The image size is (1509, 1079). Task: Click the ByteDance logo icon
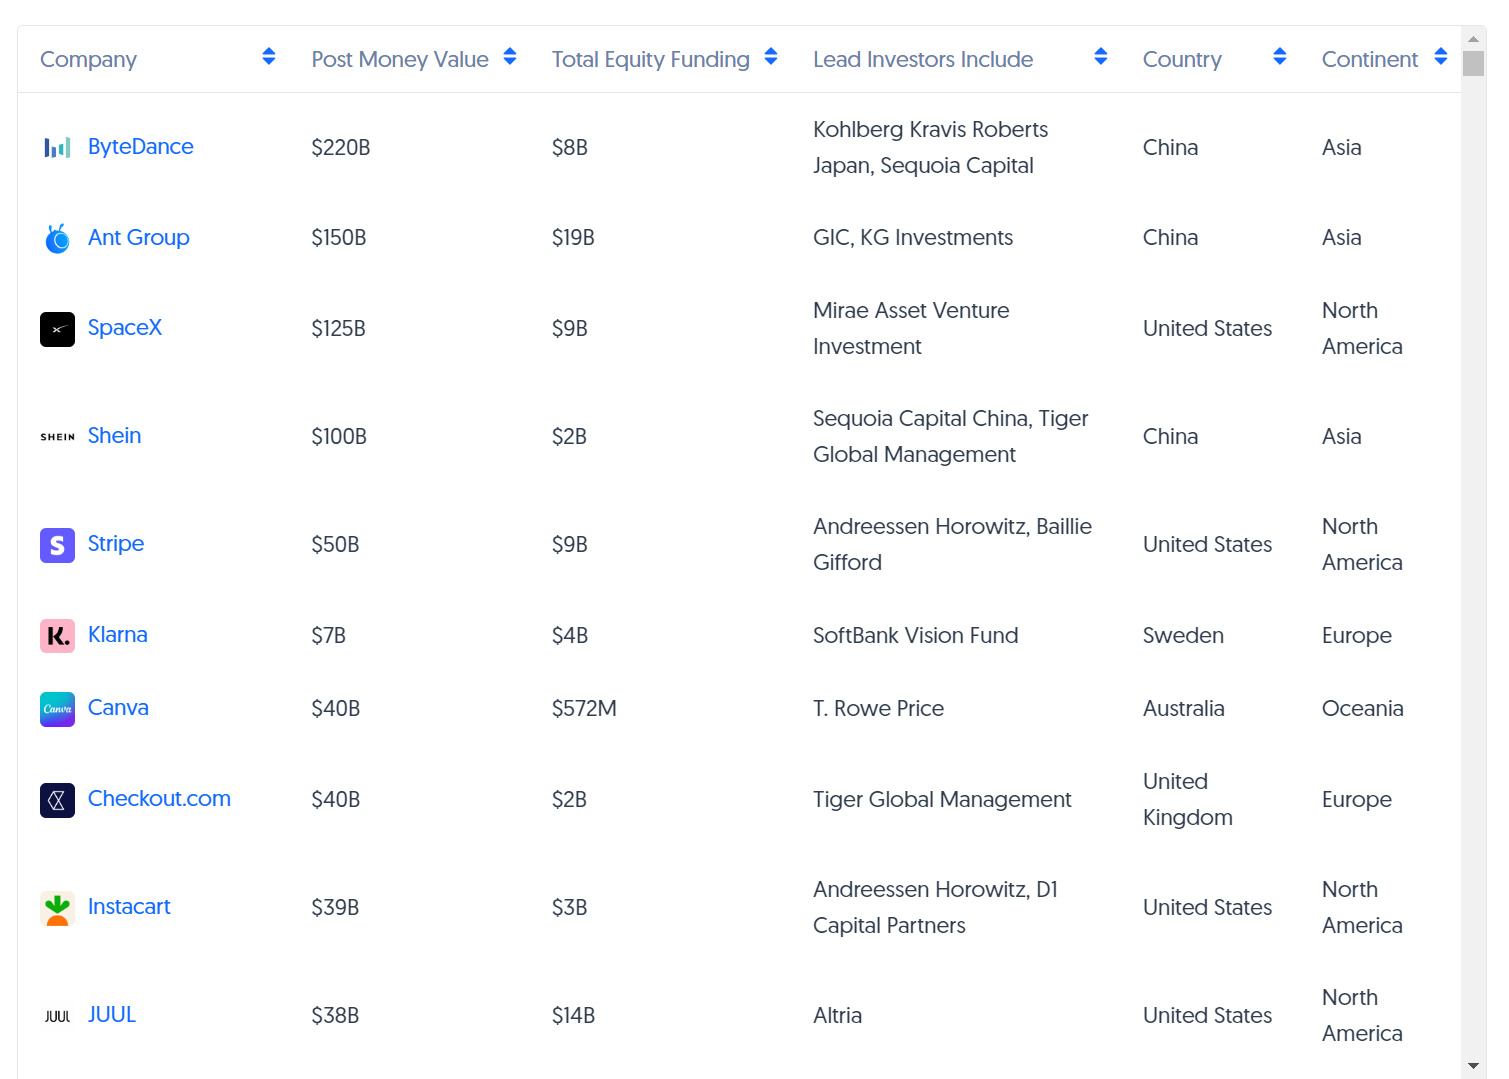pos(57,147)
